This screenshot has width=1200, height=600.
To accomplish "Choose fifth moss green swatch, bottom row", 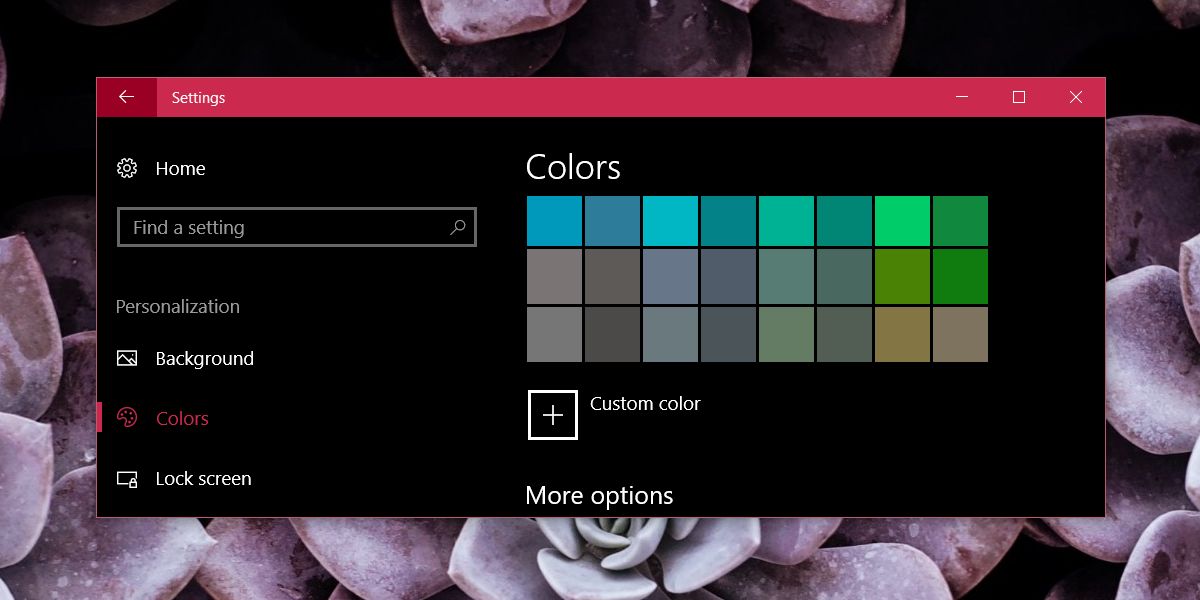I will click(x=786, y=334).
